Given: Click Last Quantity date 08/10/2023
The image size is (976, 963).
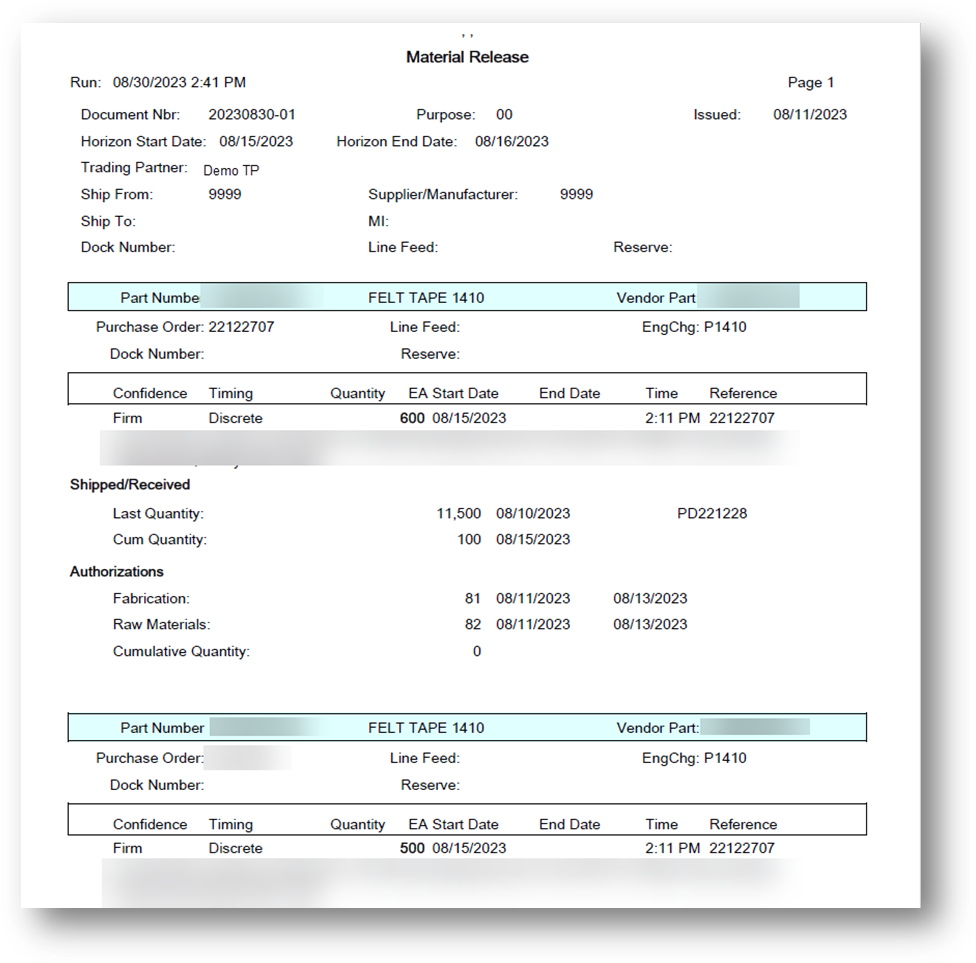Looking at the screenshot, I should [x=533, y=514].
